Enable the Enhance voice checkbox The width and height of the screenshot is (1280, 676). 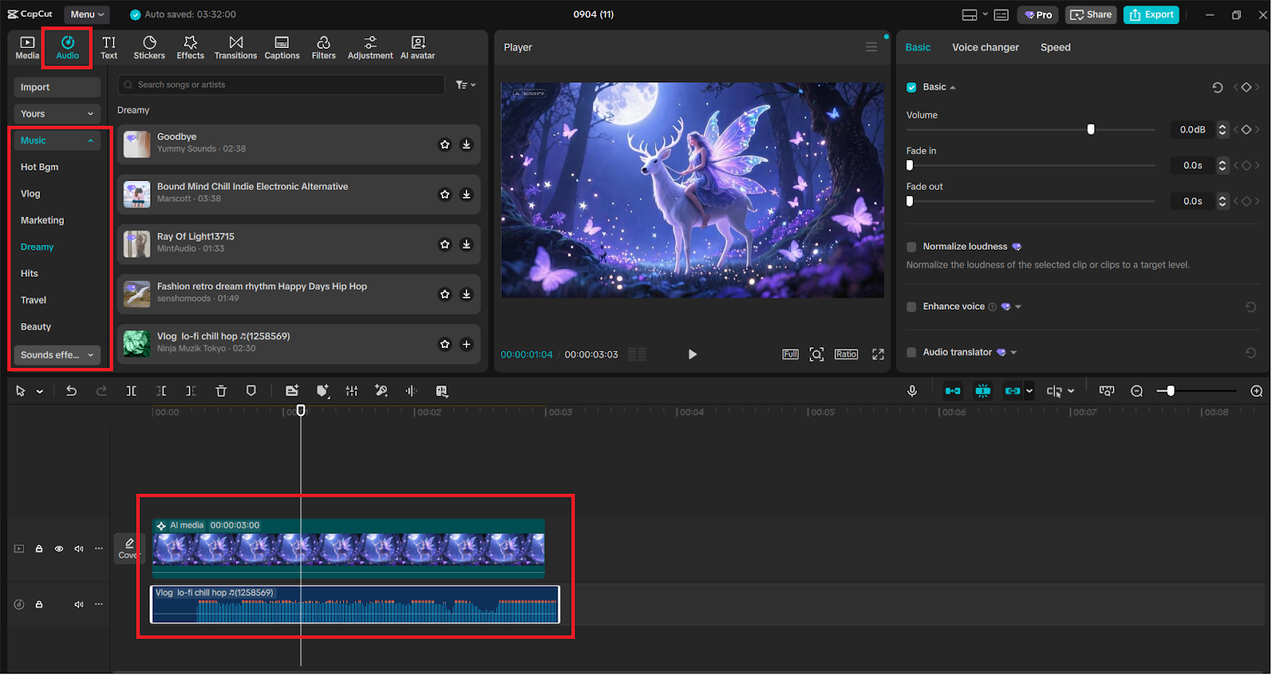tap(911, 307)
